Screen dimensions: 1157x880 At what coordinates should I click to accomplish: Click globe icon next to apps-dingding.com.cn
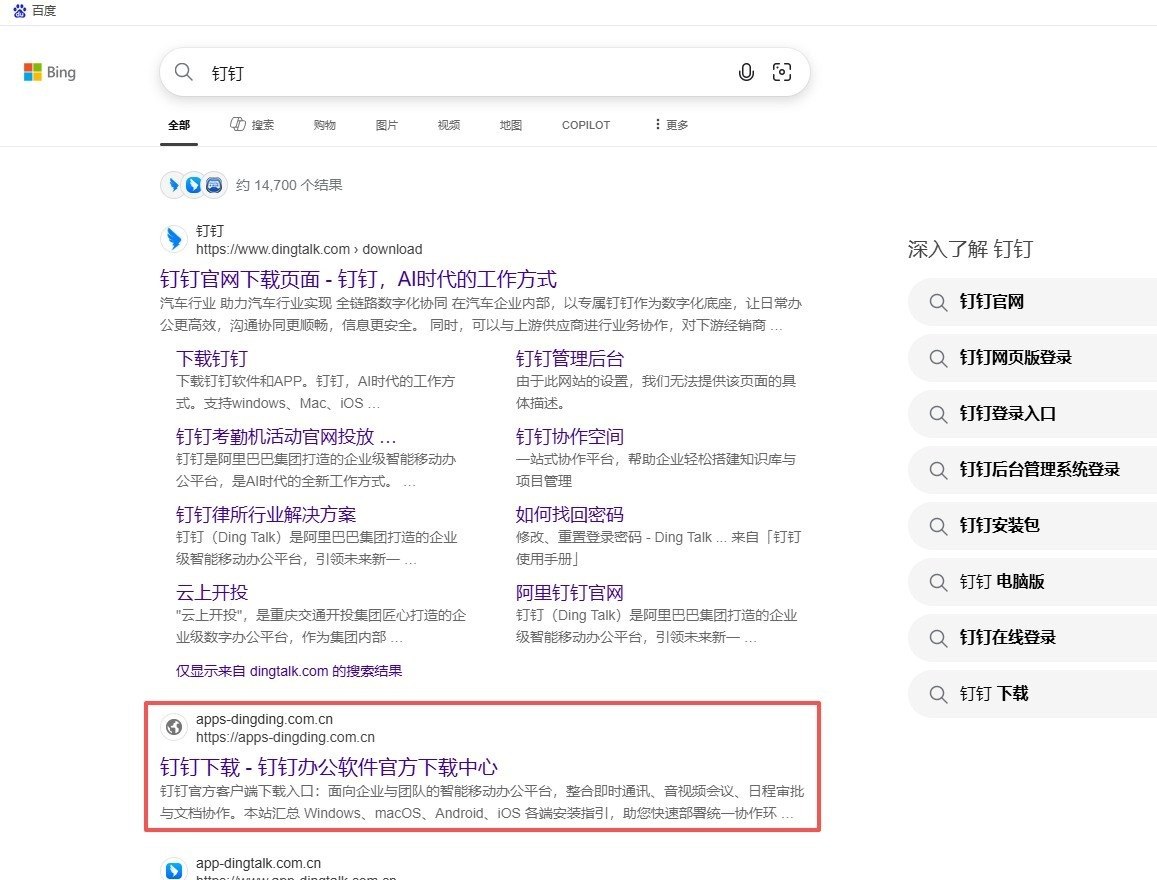(174, 727)
